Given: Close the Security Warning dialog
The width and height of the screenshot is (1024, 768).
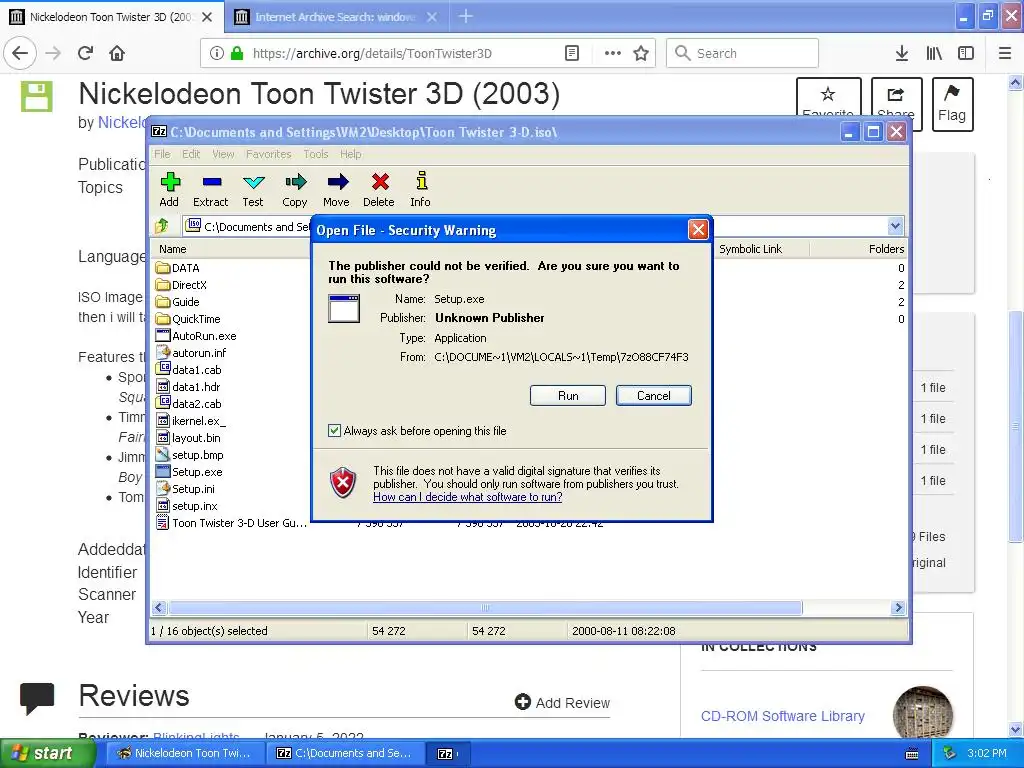Looking at the screenshot, I should click(698, 229).
